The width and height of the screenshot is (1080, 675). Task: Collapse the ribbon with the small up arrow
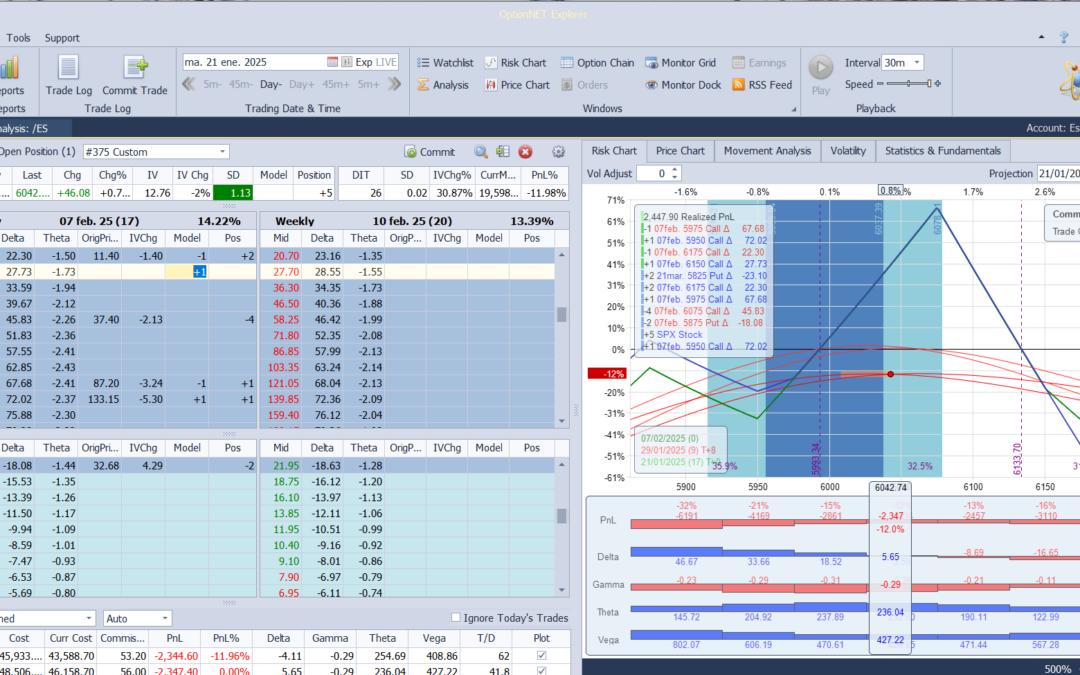tap(1041, 37)
